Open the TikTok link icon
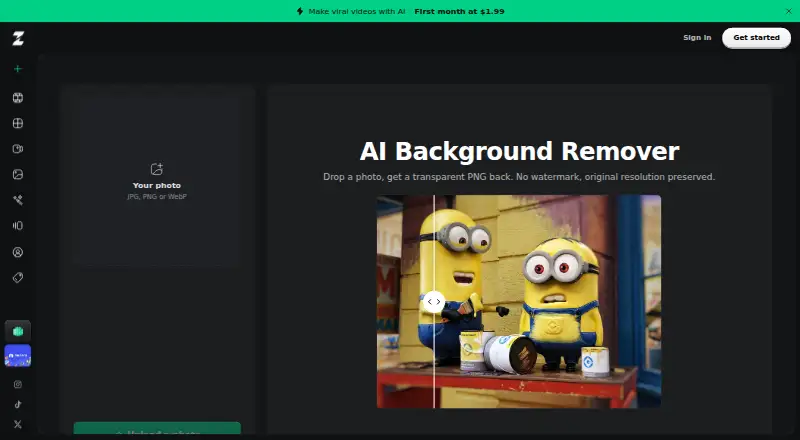 (18, 404)
